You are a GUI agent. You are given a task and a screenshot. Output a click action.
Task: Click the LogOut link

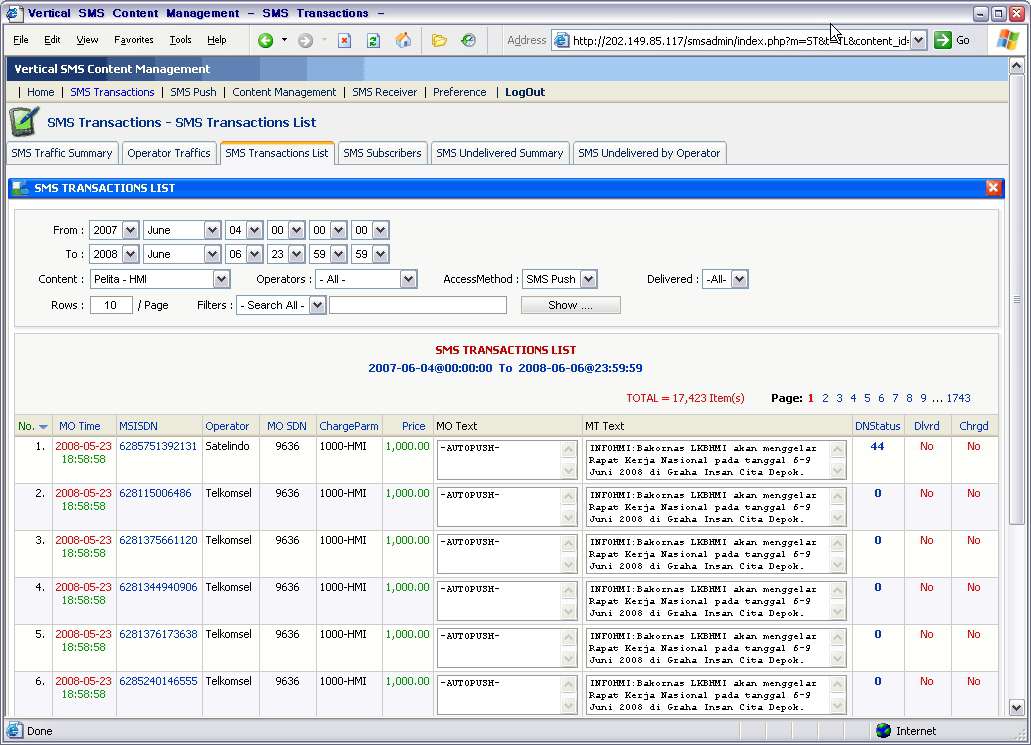point(524,92)
